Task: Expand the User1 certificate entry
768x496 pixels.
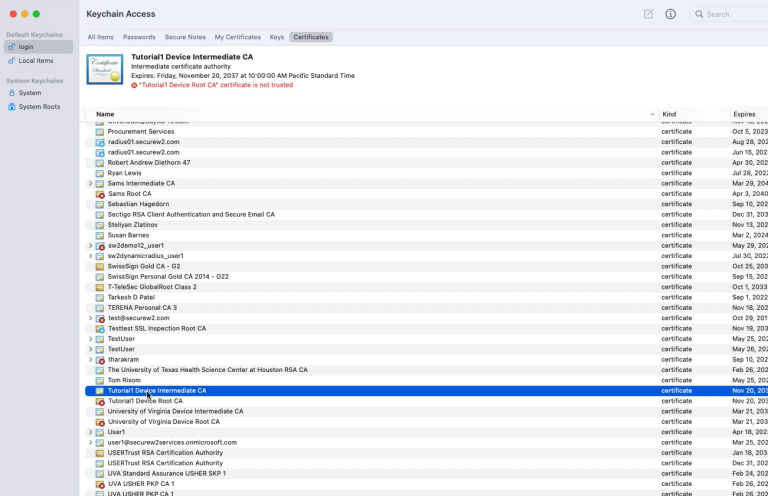Action: pos(91,432)
